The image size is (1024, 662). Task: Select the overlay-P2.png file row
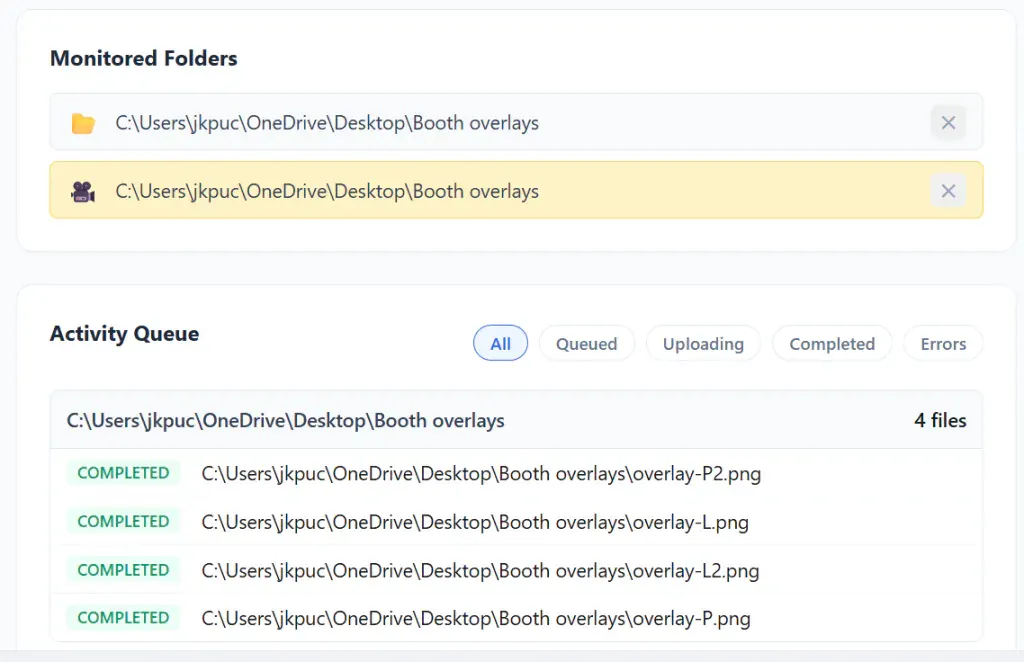(x=516, y=473)
